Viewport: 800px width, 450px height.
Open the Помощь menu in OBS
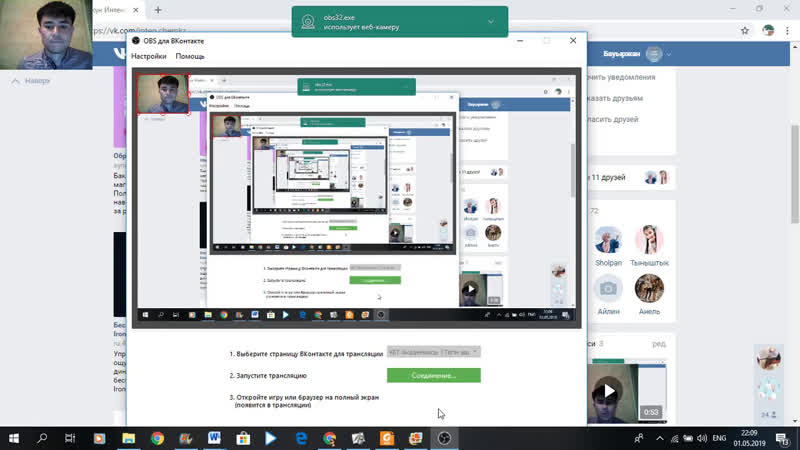tap(190, 56)
